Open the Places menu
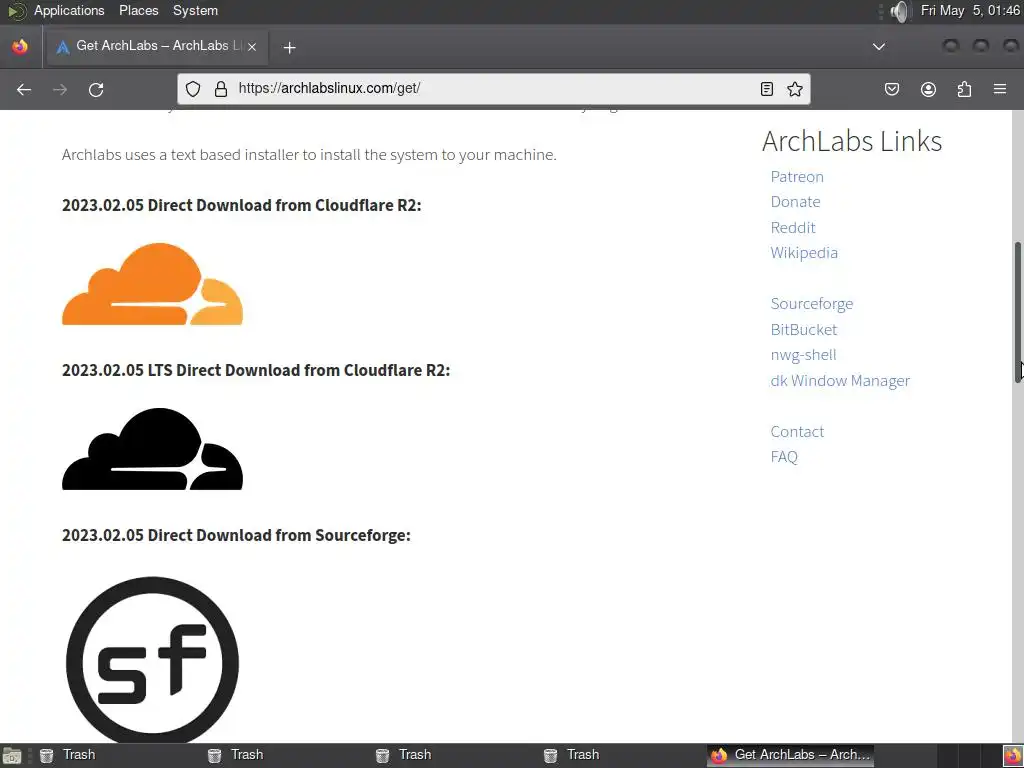Image resolution: width=1024 pixels, height=768 pixels. coord(138,10)
